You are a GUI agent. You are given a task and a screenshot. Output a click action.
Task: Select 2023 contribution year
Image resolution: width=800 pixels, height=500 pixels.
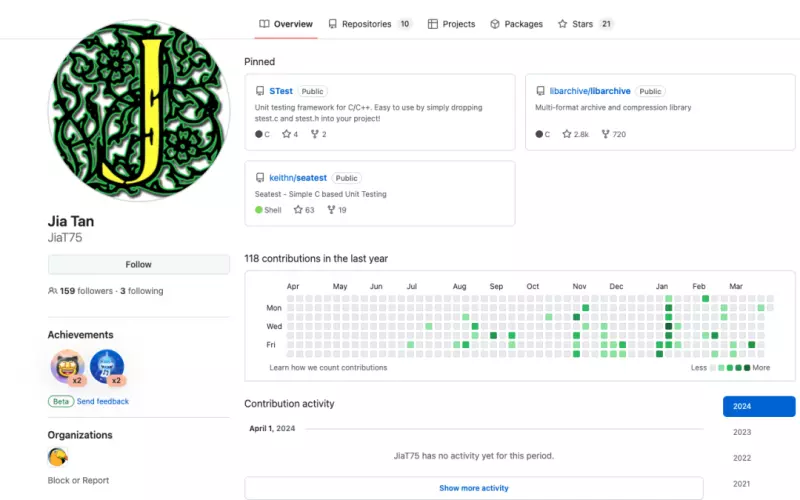coord(742,432)
